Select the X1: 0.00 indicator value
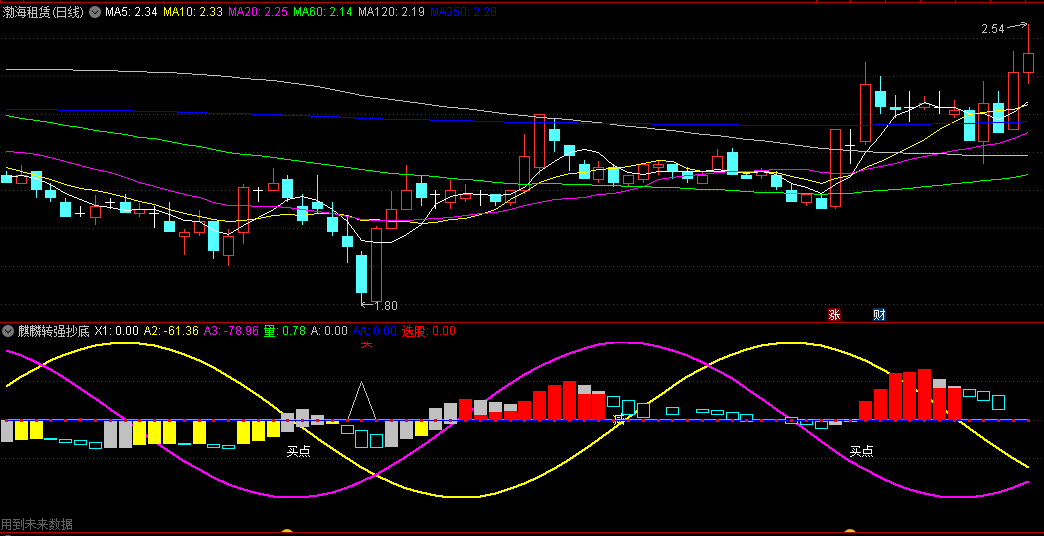 pos(117,331)
